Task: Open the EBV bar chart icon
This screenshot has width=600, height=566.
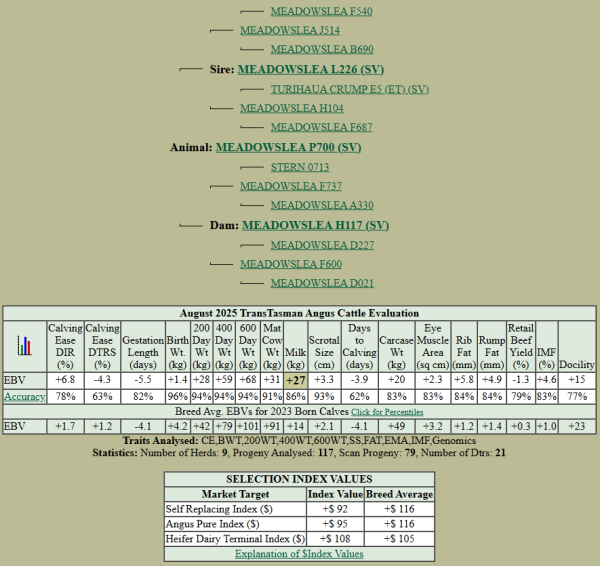Action: click(x=24, y=346)
